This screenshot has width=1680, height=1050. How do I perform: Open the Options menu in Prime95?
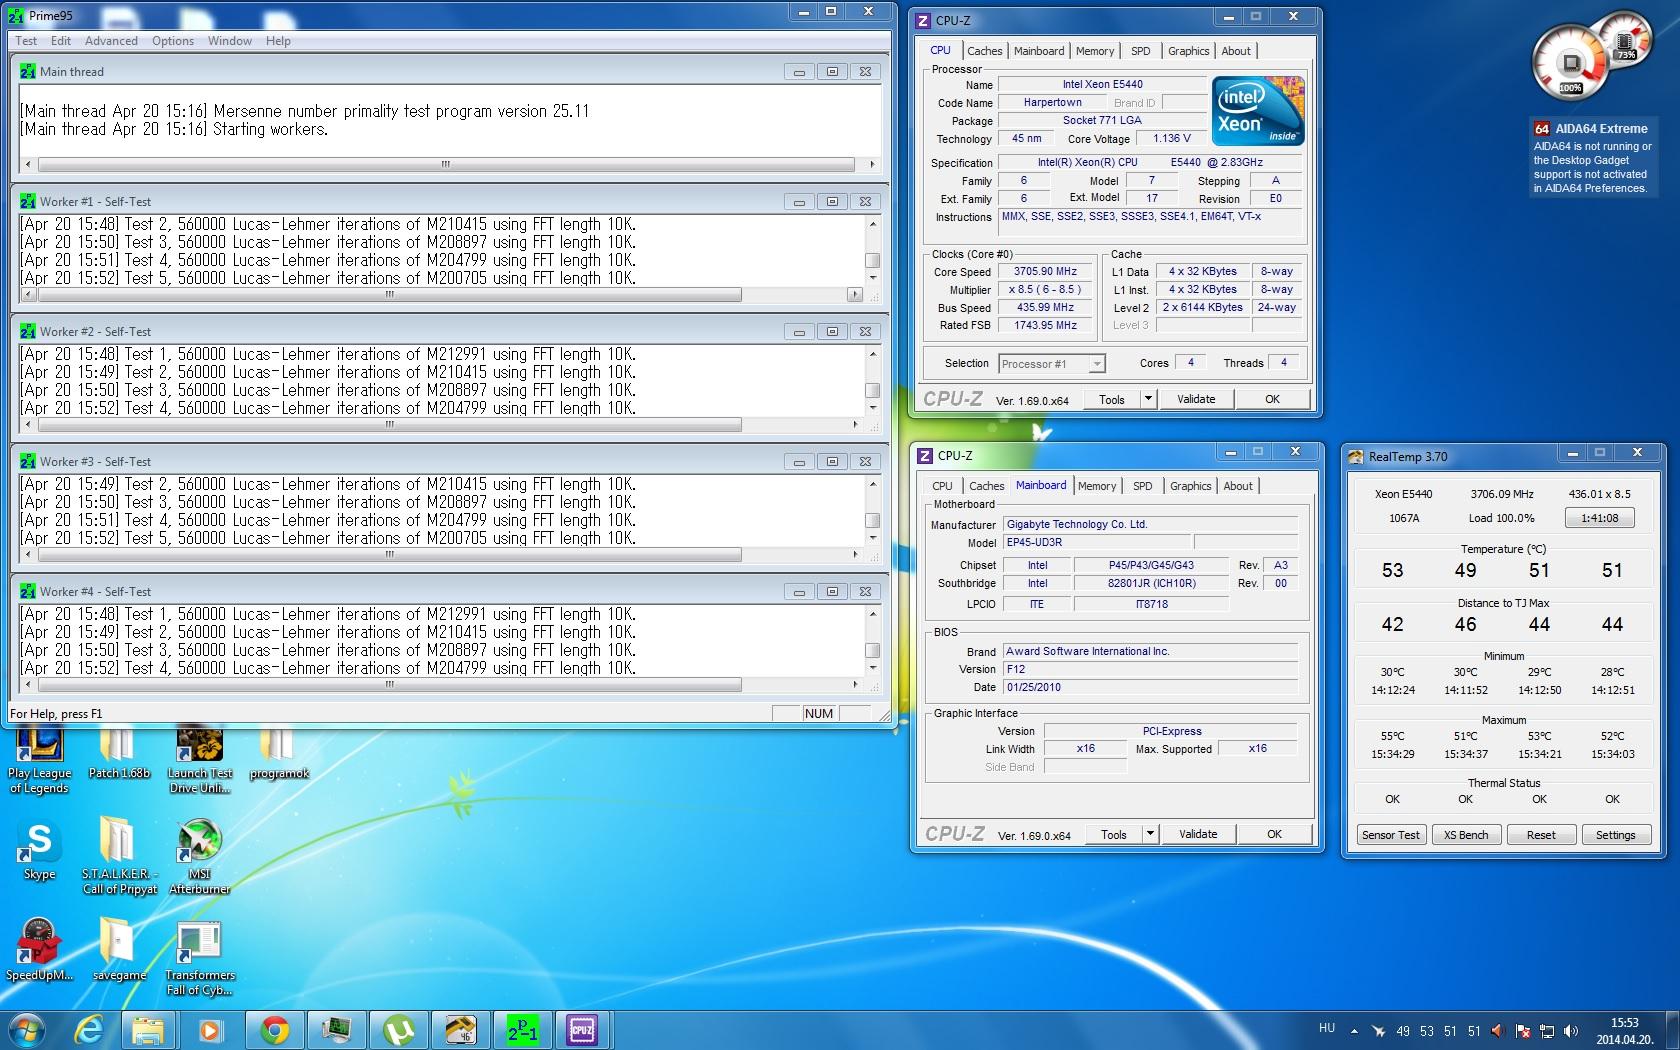coord(173,41)
